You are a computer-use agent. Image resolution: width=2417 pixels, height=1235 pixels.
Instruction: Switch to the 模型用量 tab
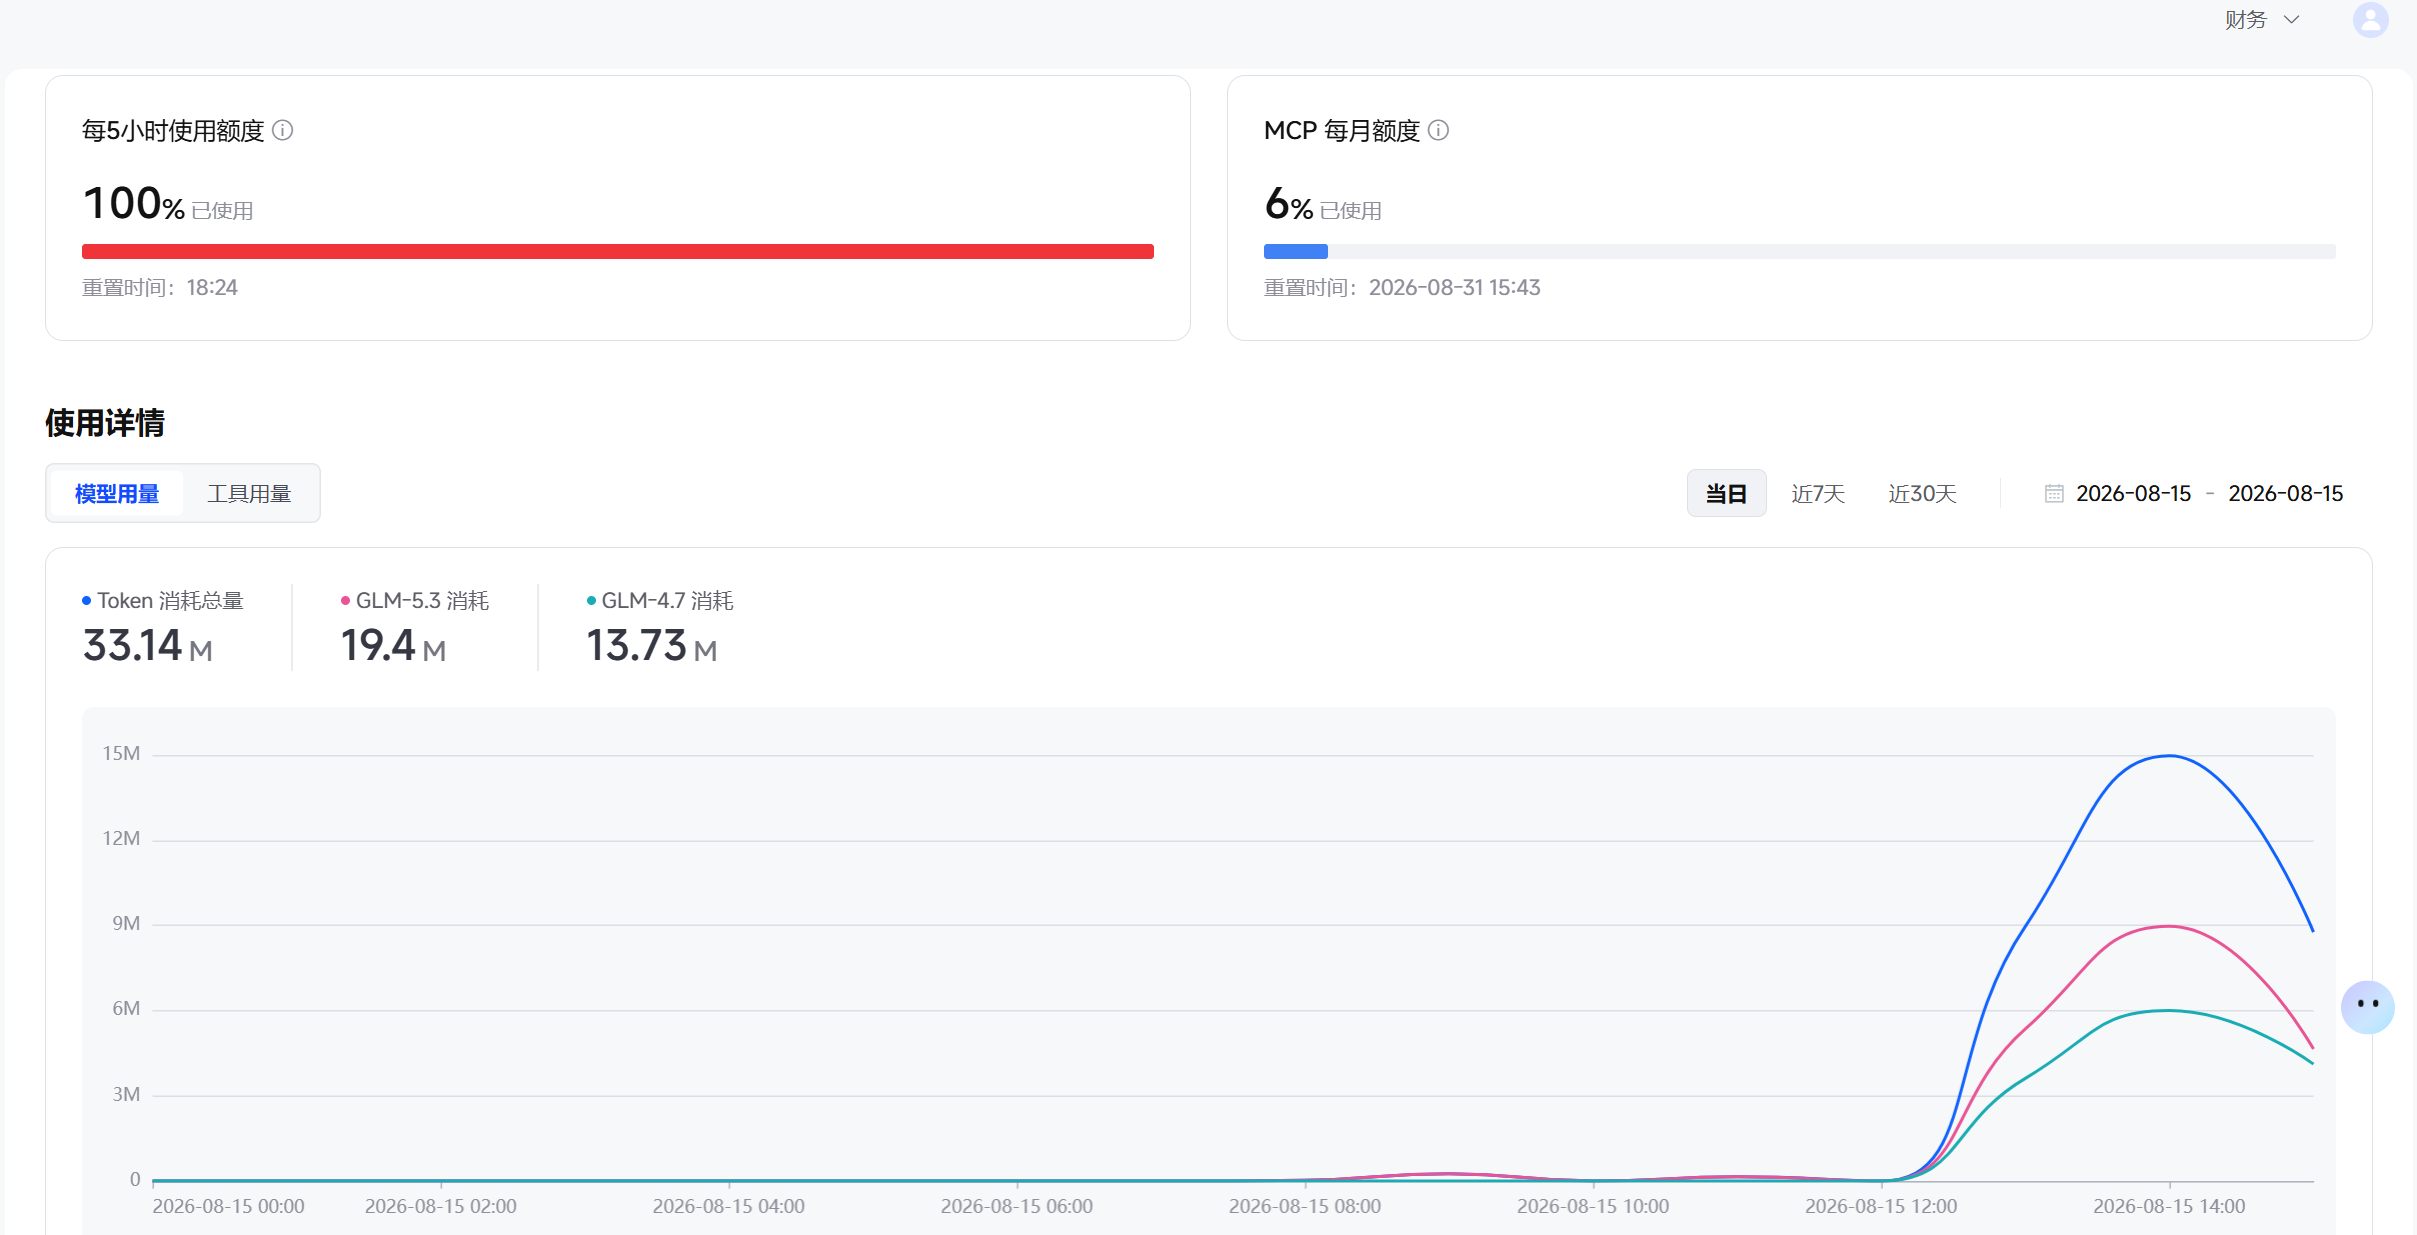(x=117, y=493)
